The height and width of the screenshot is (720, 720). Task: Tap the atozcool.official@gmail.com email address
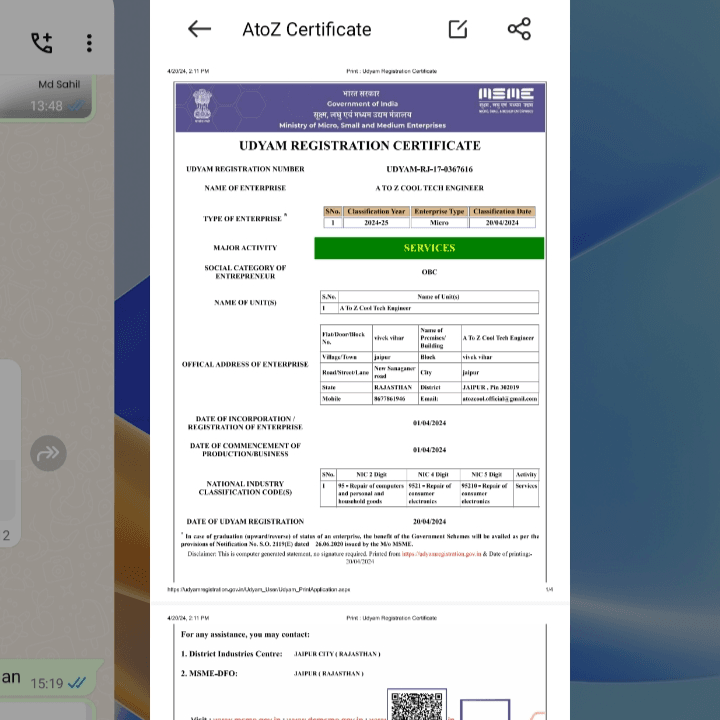pos(499,398)
